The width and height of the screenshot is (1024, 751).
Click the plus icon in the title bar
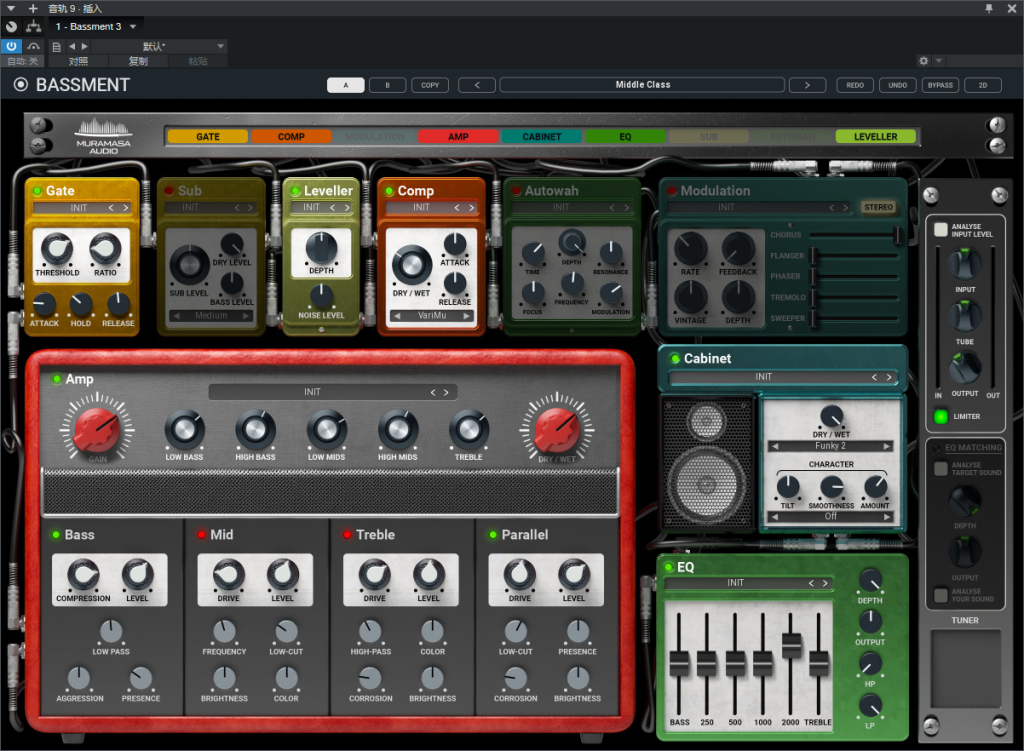[x=33, y=8]
